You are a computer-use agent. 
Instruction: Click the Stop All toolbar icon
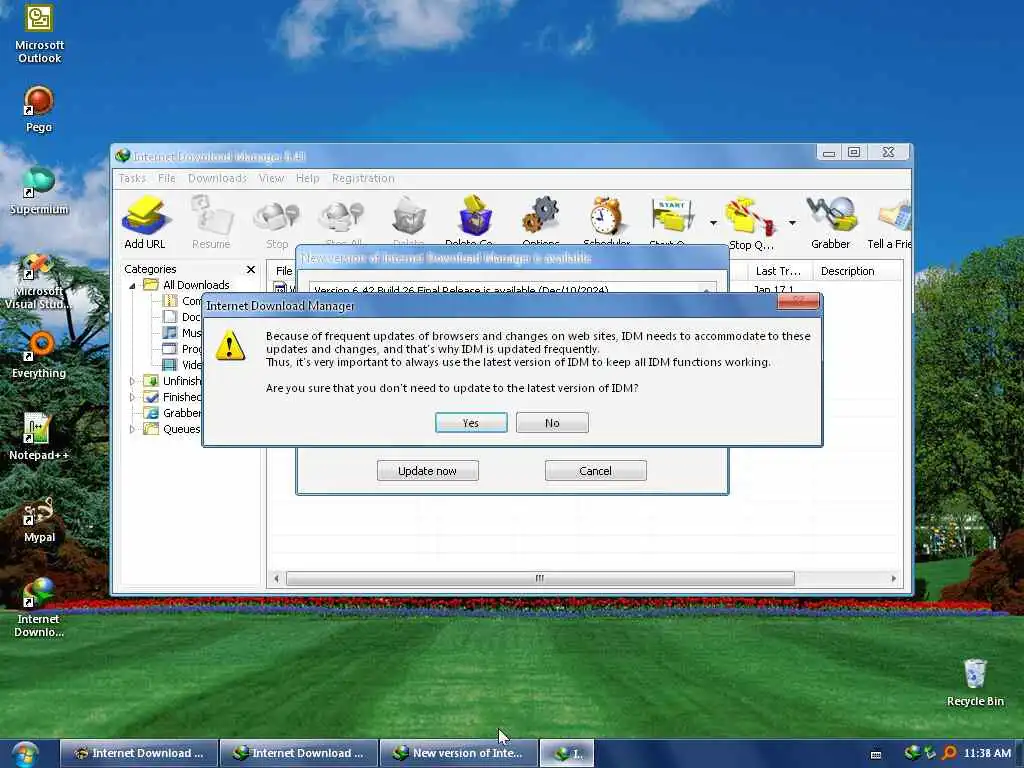tap(343, 220)
